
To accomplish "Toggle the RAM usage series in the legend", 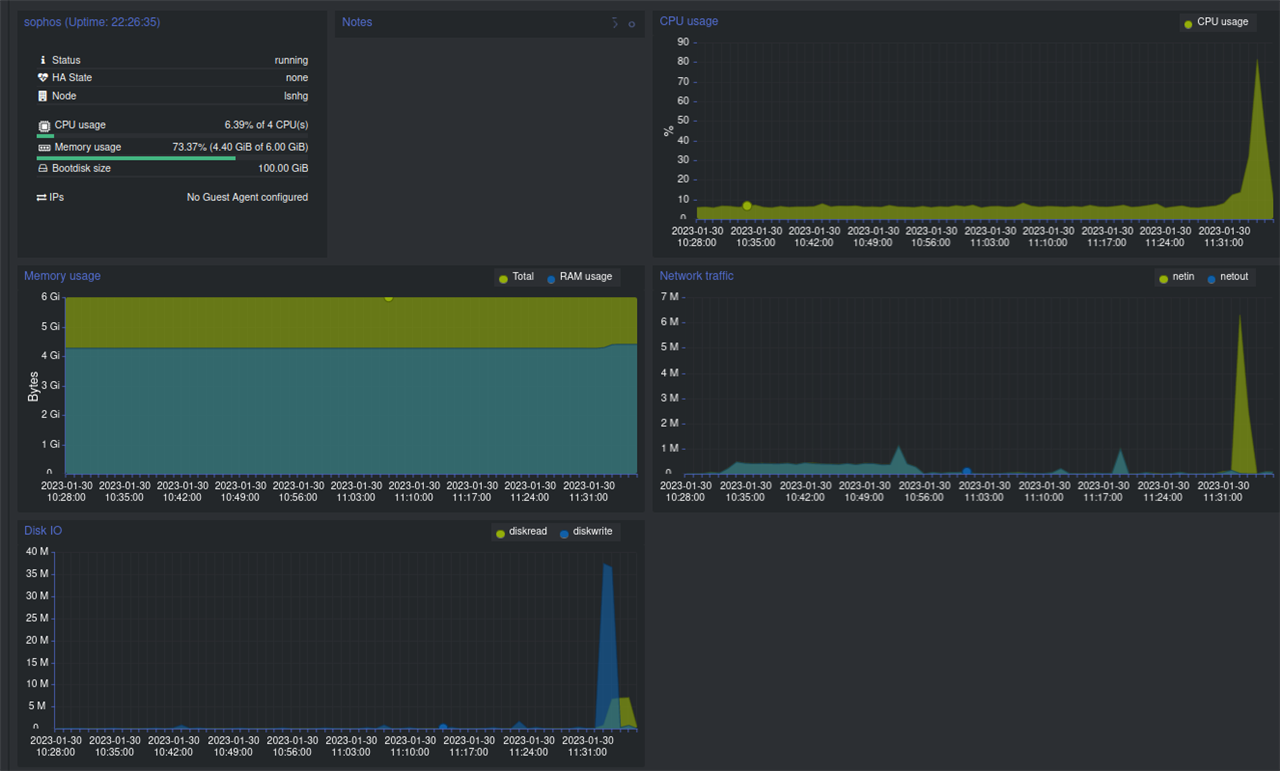I will click(579, 277).
